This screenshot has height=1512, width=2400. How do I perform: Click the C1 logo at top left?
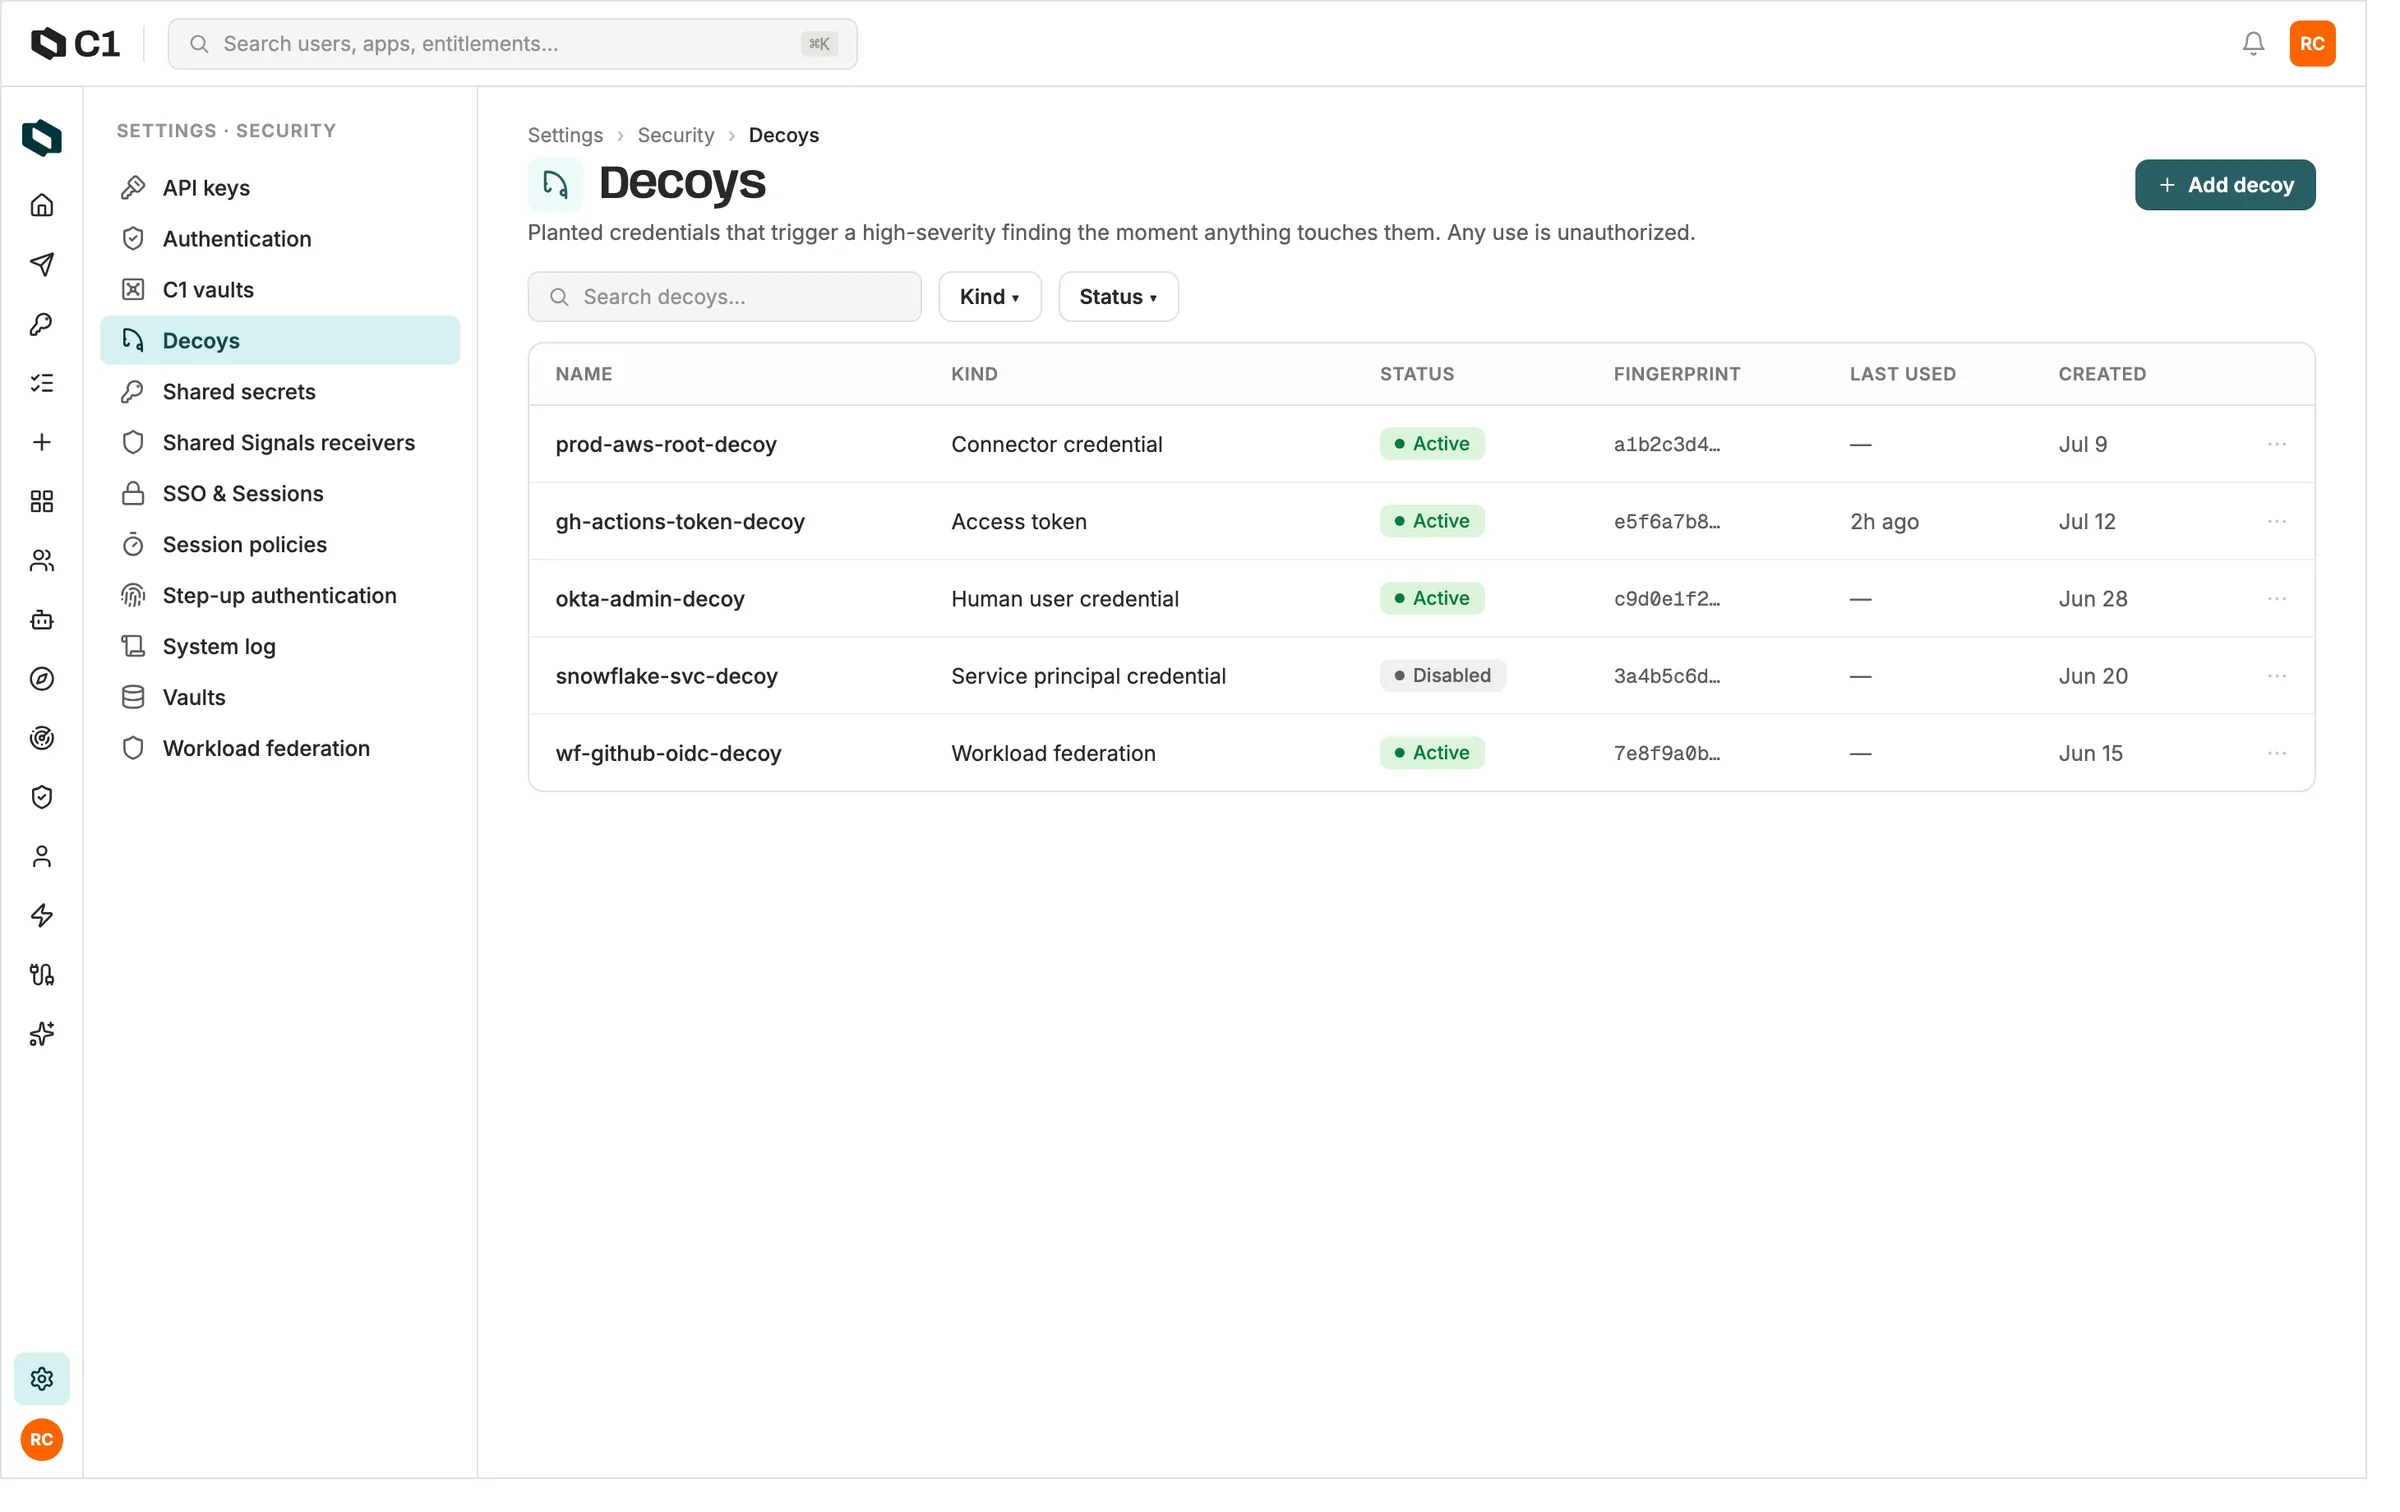point(75,43)
